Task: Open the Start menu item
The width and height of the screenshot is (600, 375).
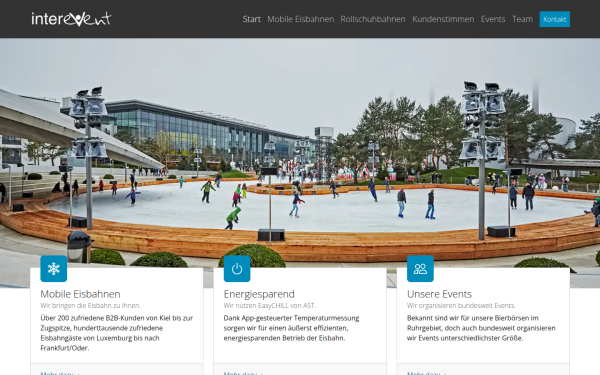Action: coord(251,19)
